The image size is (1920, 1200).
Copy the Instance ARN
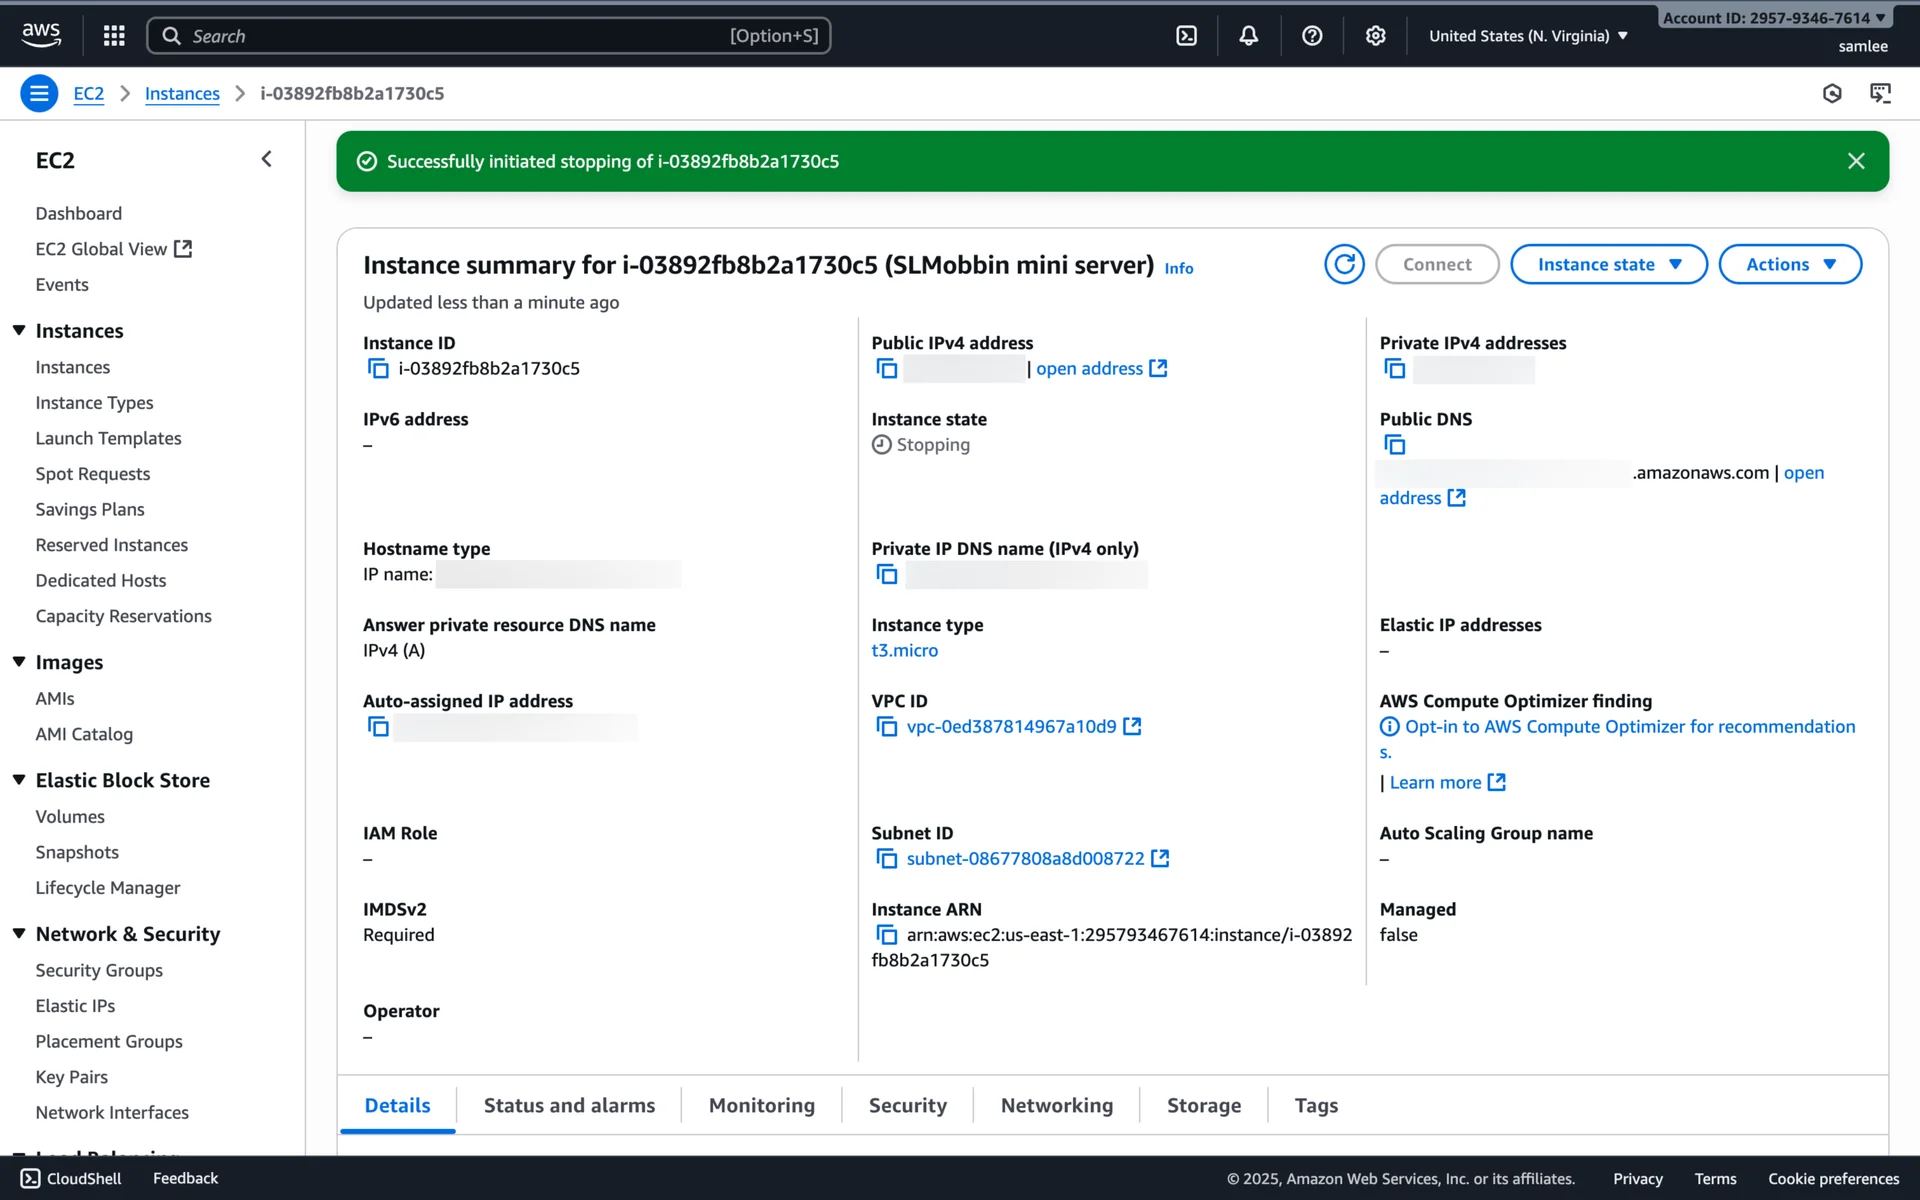[x=886, y=935]
